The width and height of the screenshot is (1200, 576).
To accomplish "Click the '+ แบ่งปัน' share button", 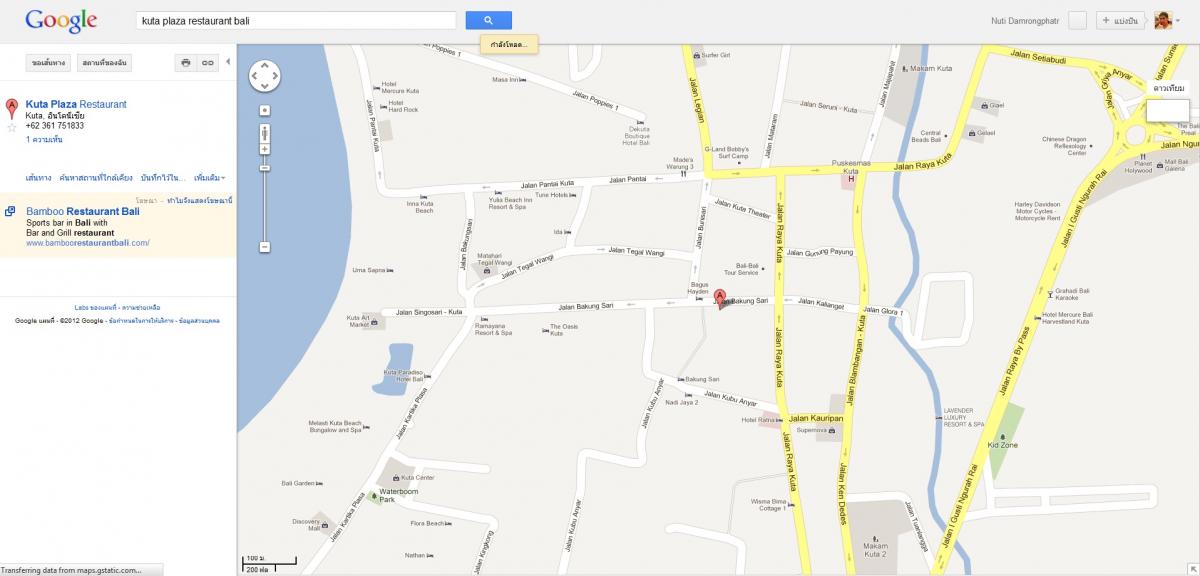I will click(x=1121, y=20).
